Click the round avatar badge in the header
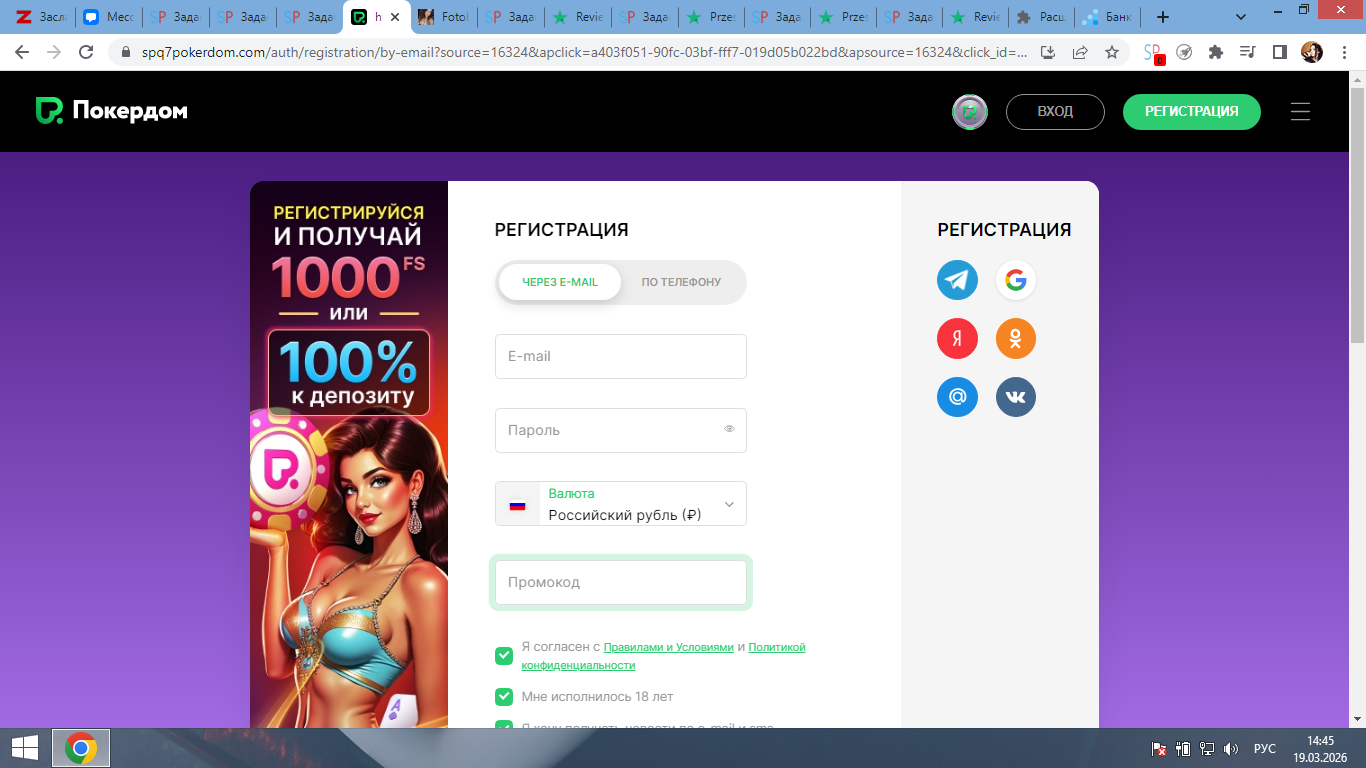This screenshot has width=1366, height=768. point(969,112)
